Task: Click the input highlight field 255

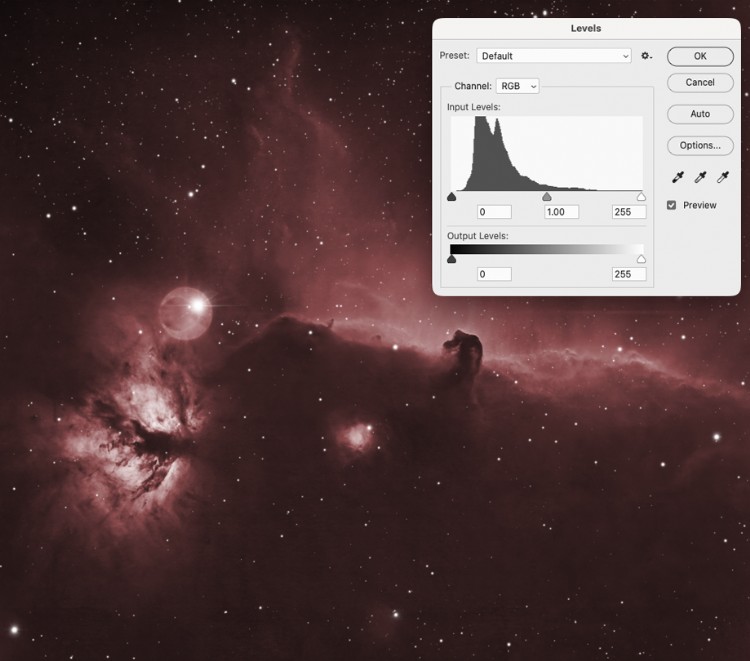Action: click(x=629, y=212)
